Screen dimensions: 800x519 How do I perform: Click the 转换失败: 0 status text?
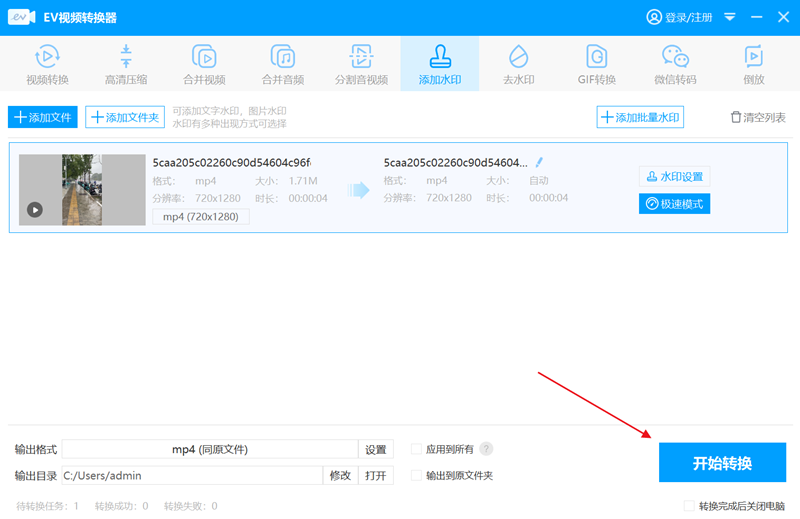pos(191,506)
